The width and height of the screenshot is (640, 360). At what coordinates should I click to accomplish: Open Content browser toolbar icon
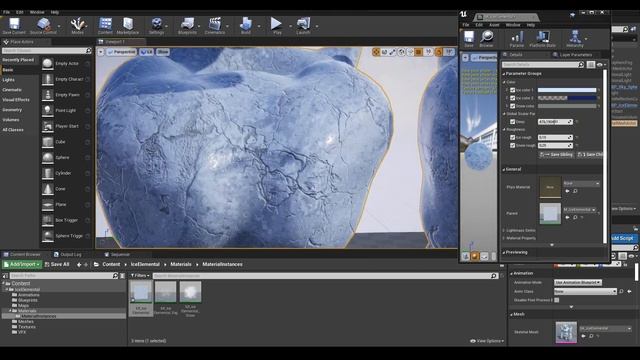pos(105,25)
